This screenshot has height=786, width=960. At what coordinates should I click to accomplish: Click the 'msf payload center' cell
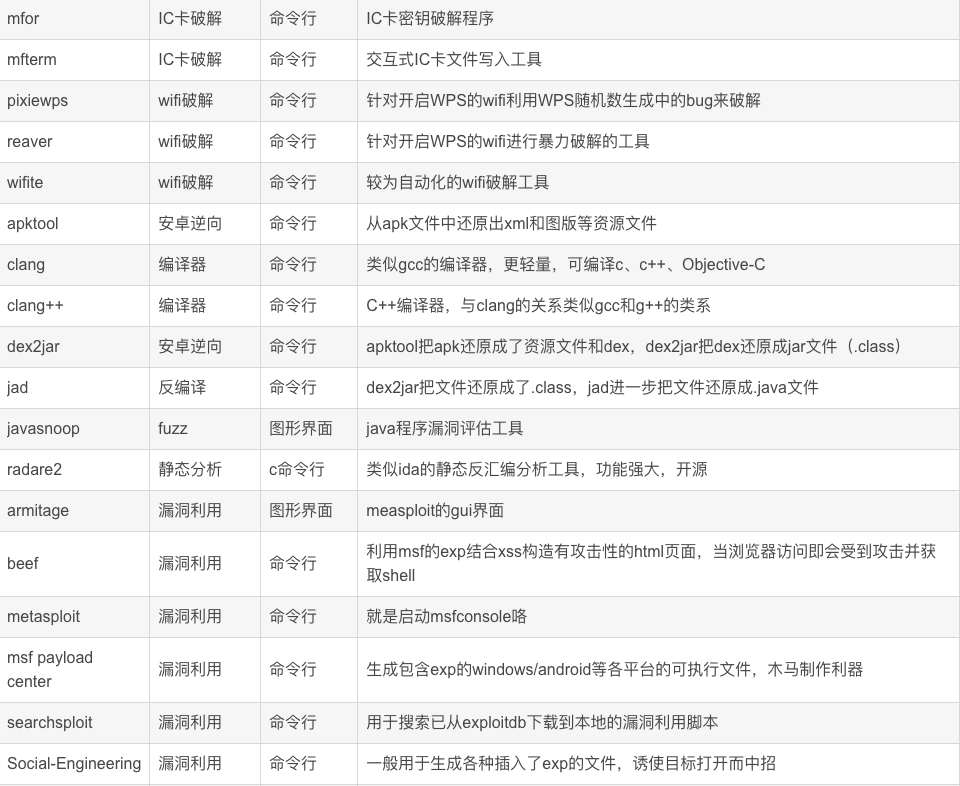click(50, 669)
